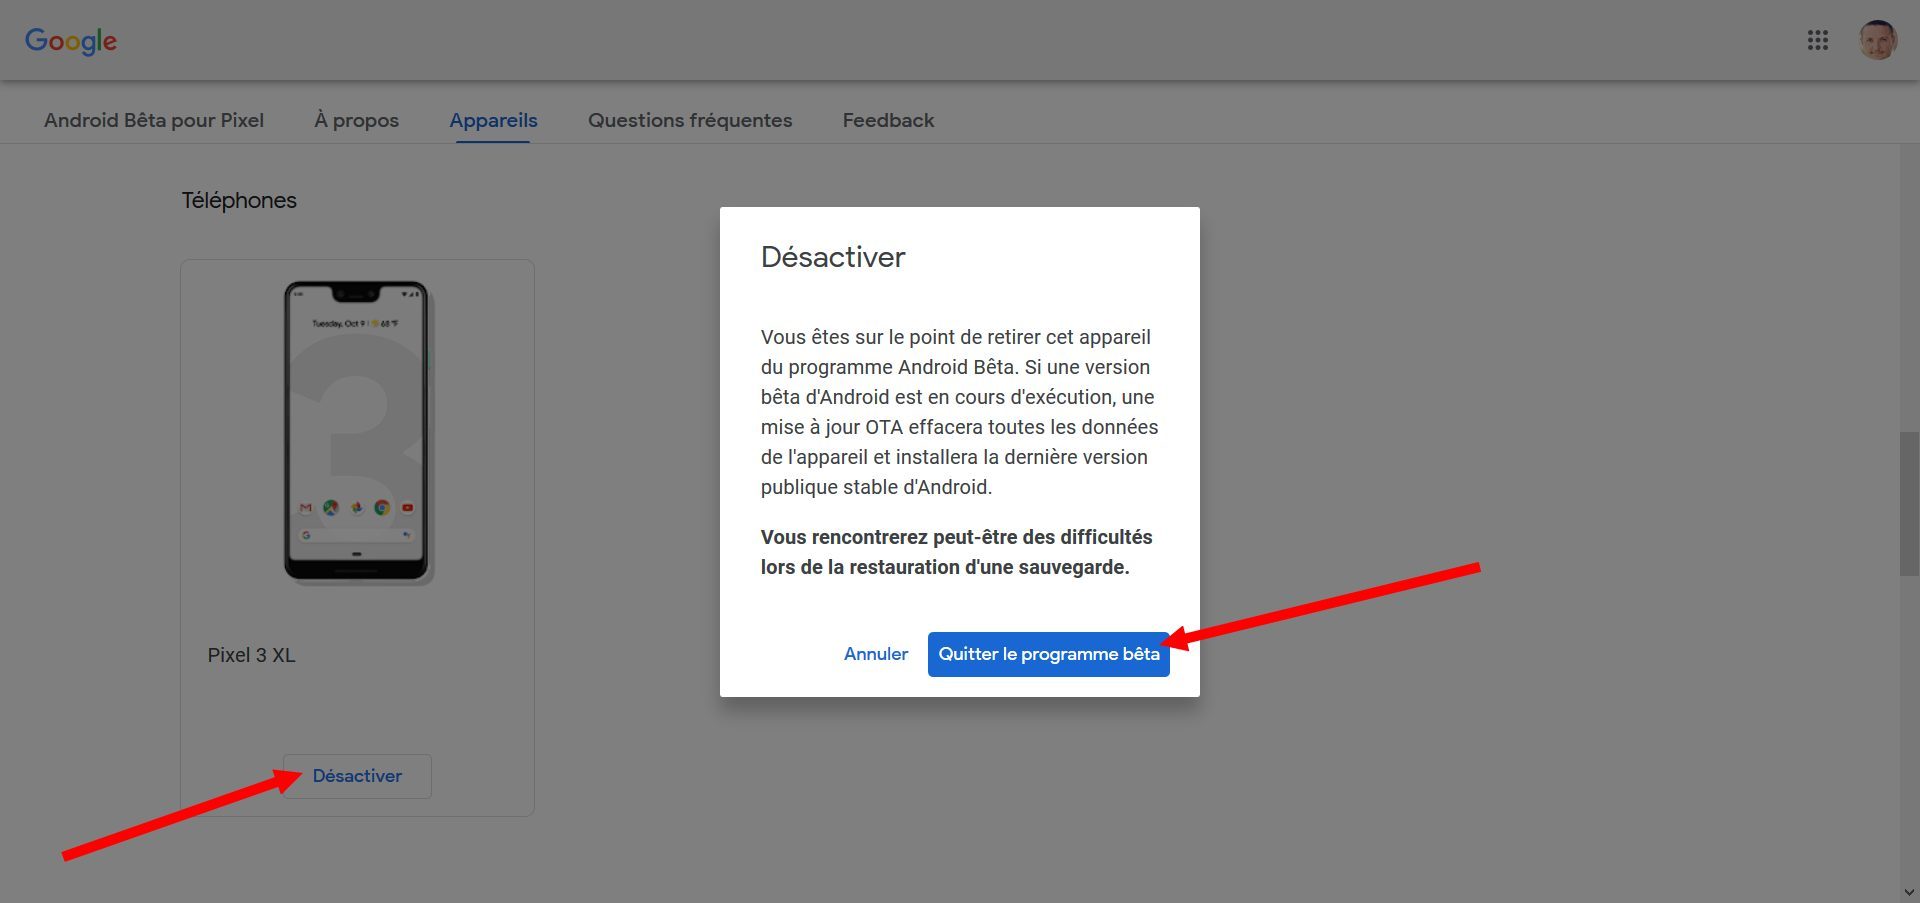1920x903 pixels.
Task: Click the bold warning about restoring a backup
Action: pos(957,552)
